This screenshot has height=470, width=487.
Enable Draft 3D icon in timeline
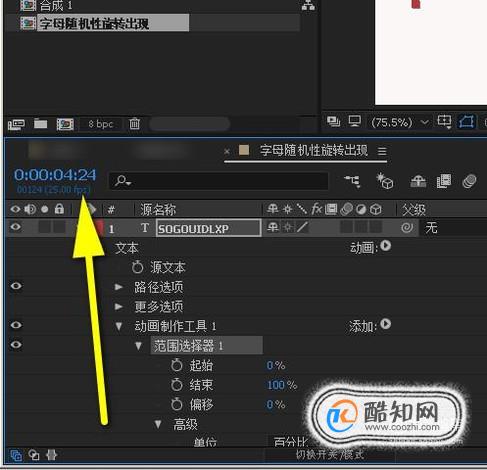[x=385, y=181]
